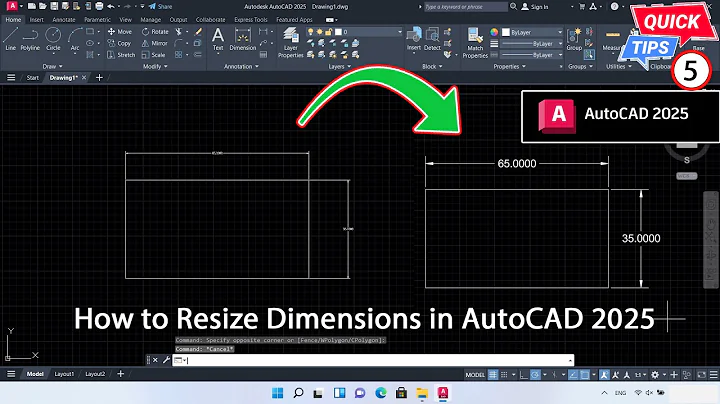Switch to the Layout1 tab
Screen dimensions: 720x404
coord(64,374)
